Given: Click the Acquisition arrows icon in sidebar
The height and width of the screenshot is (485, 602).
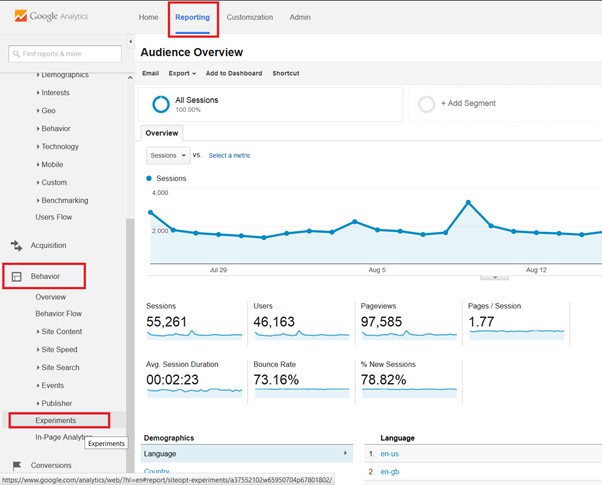Looking at the screenshot, I should pos(16,245).
